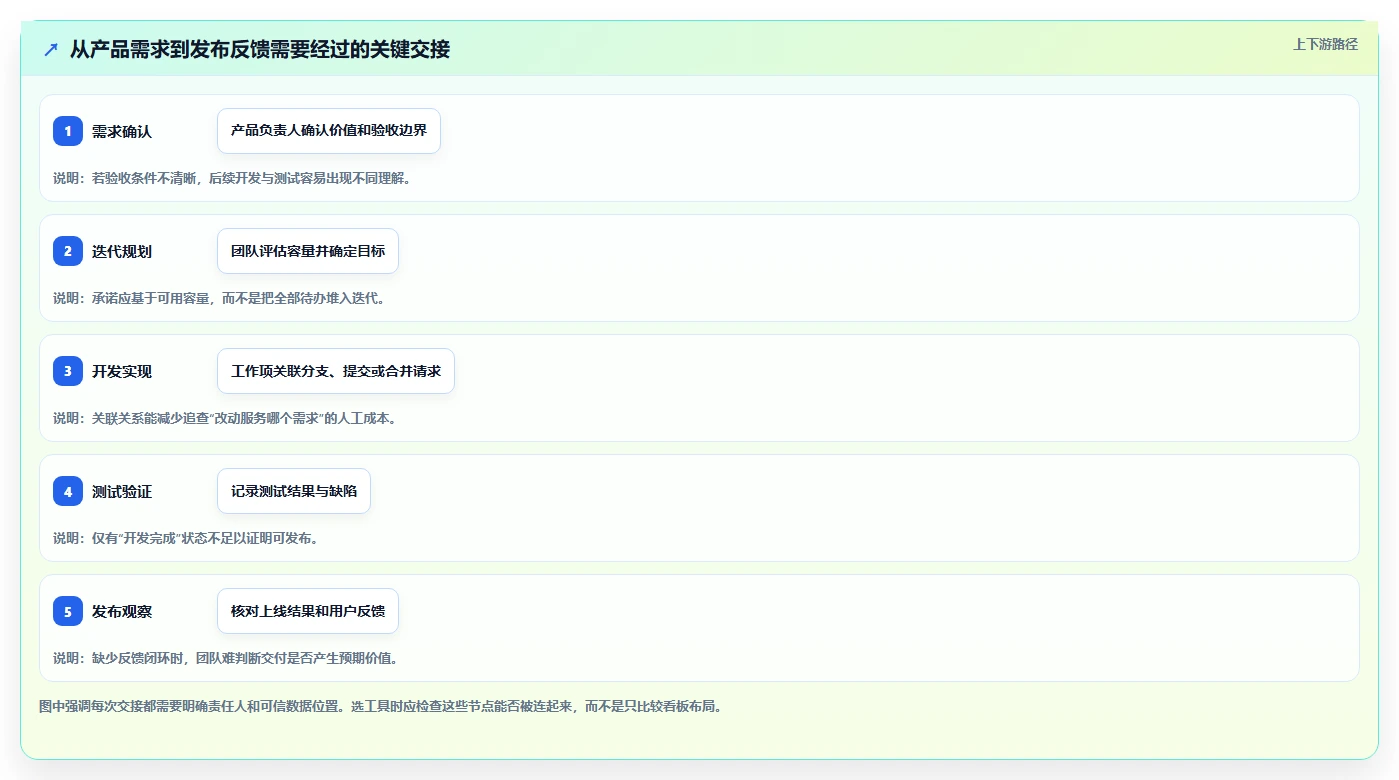
Task: Click the 上下游路径 label in the header
Action: 1325,44
